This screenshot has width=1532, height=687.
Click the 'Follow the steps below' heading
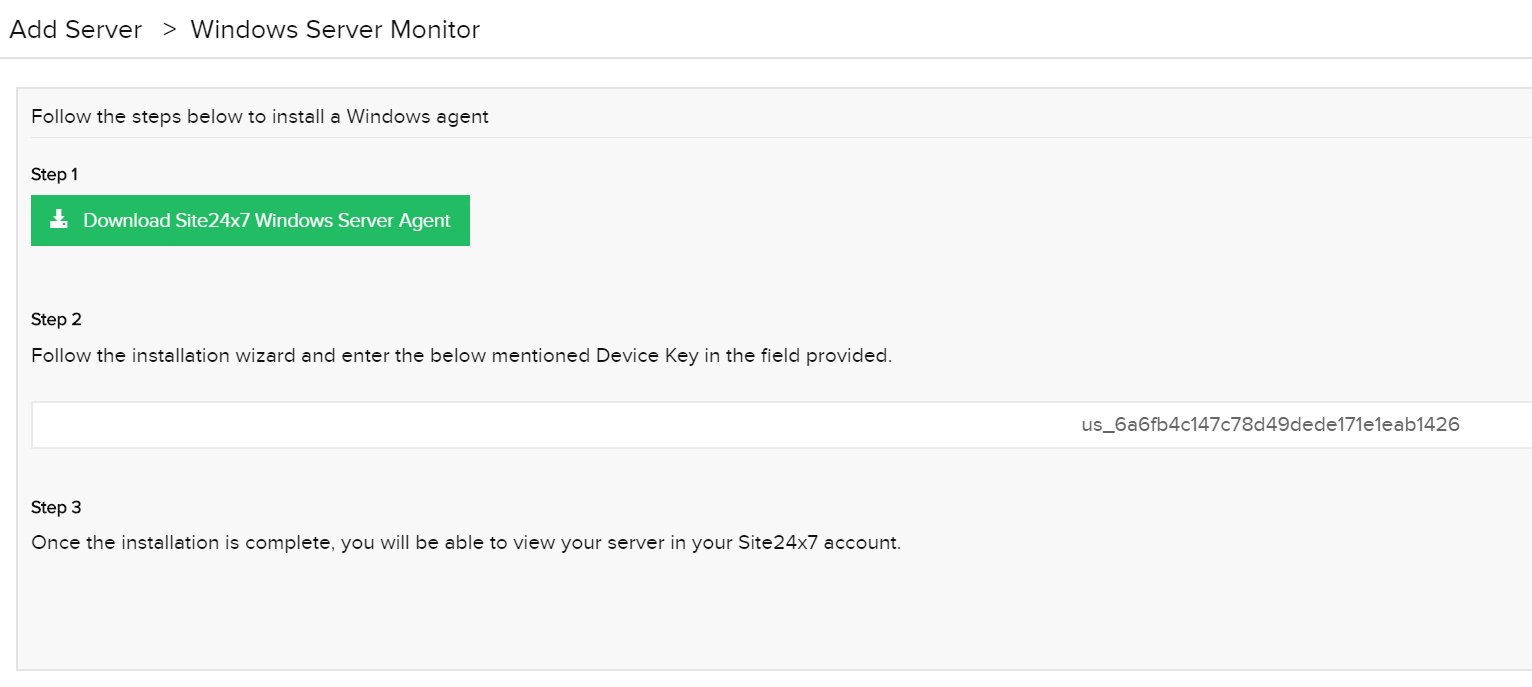[260, 117]
